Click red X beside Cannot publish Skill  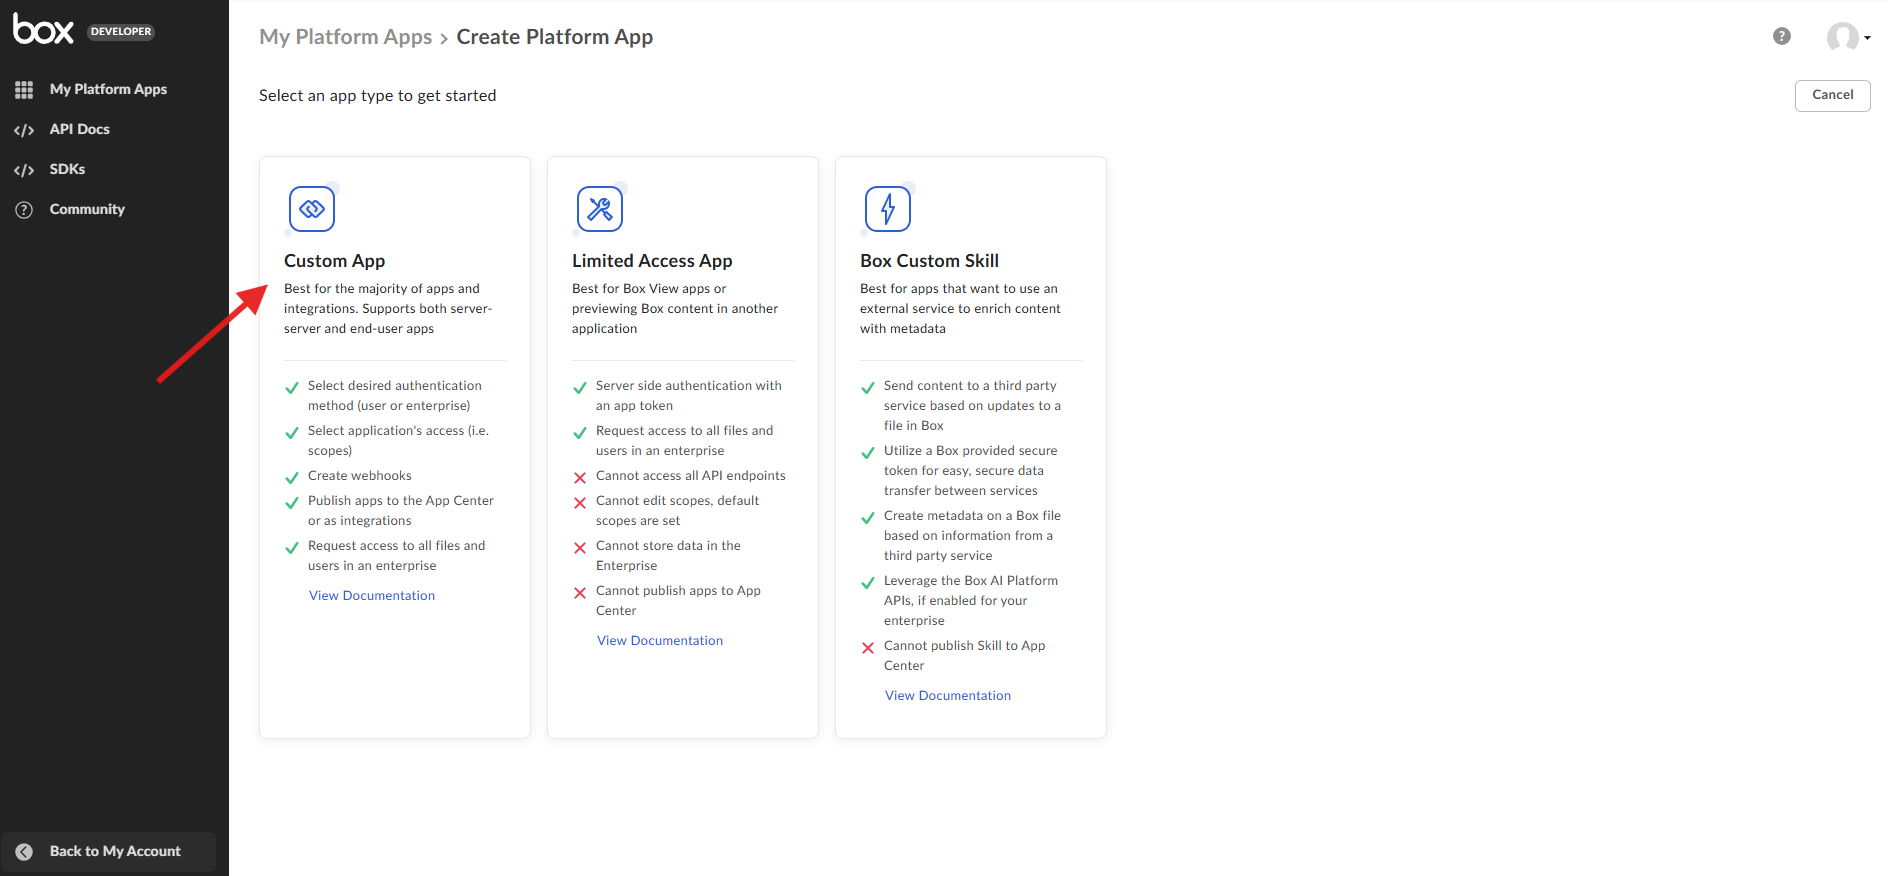pyautogui.click(x=868, y=648)
